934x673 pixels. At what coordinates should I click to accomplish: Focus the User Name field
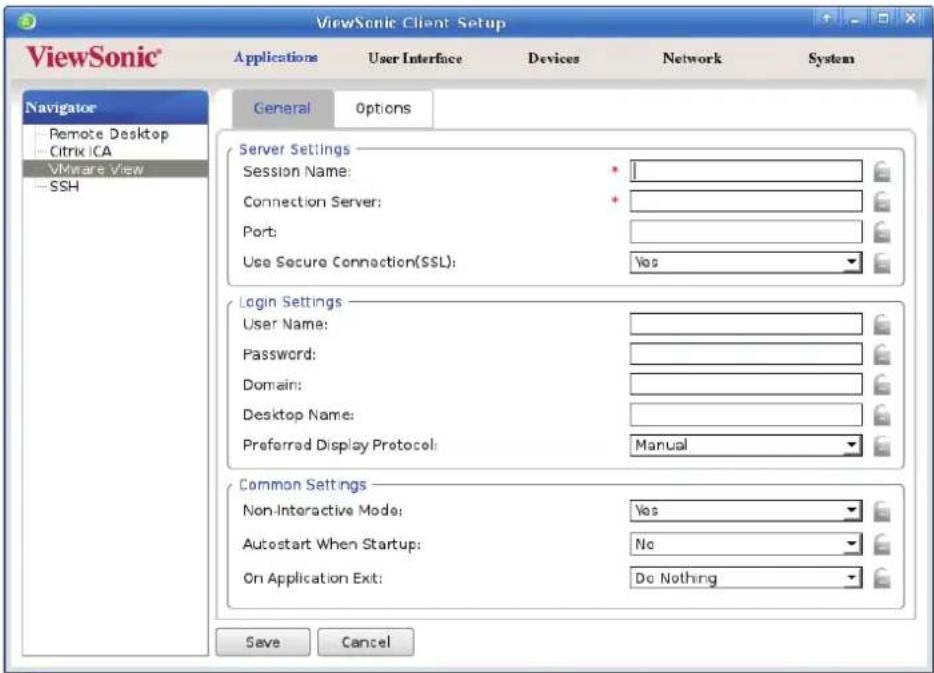(746, 325)
